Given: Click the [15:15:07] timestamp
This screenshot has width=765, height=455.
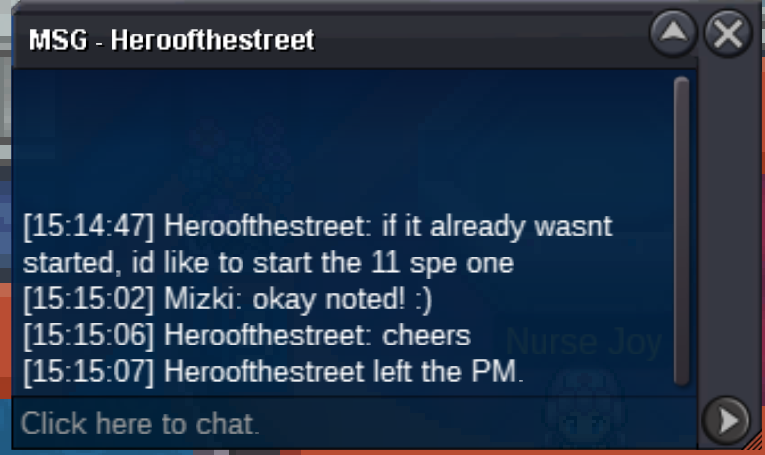Looking at the screenshot, I should pos(88,372).
